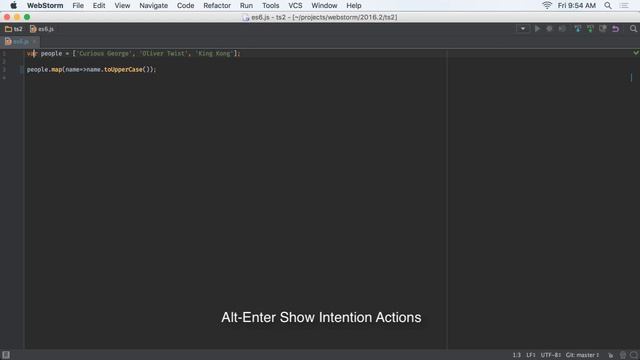Open the VCS menu
The height and width of the screenshot is (360, 640).
[x=295, y=5]
